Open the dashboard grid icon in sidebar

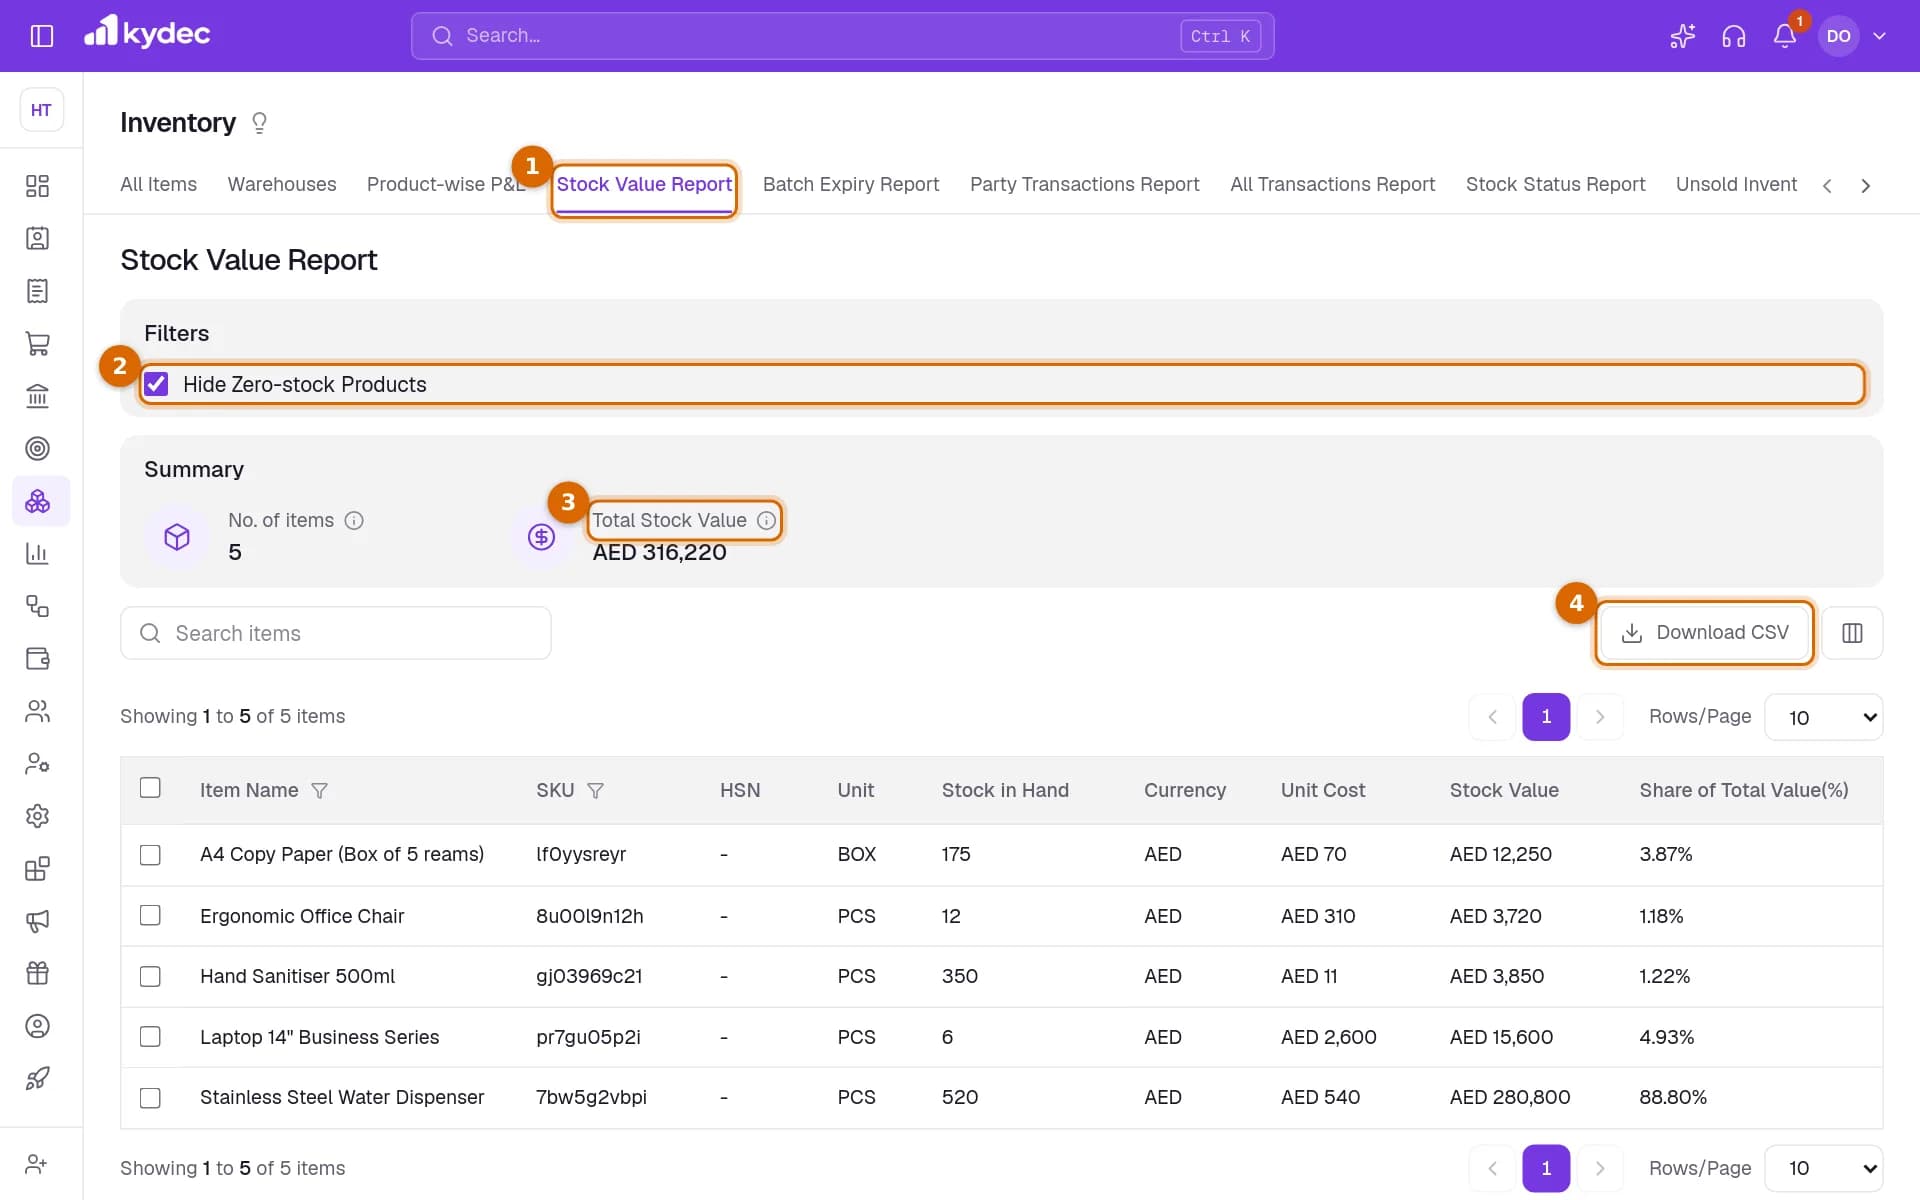(x=37, y=186)
